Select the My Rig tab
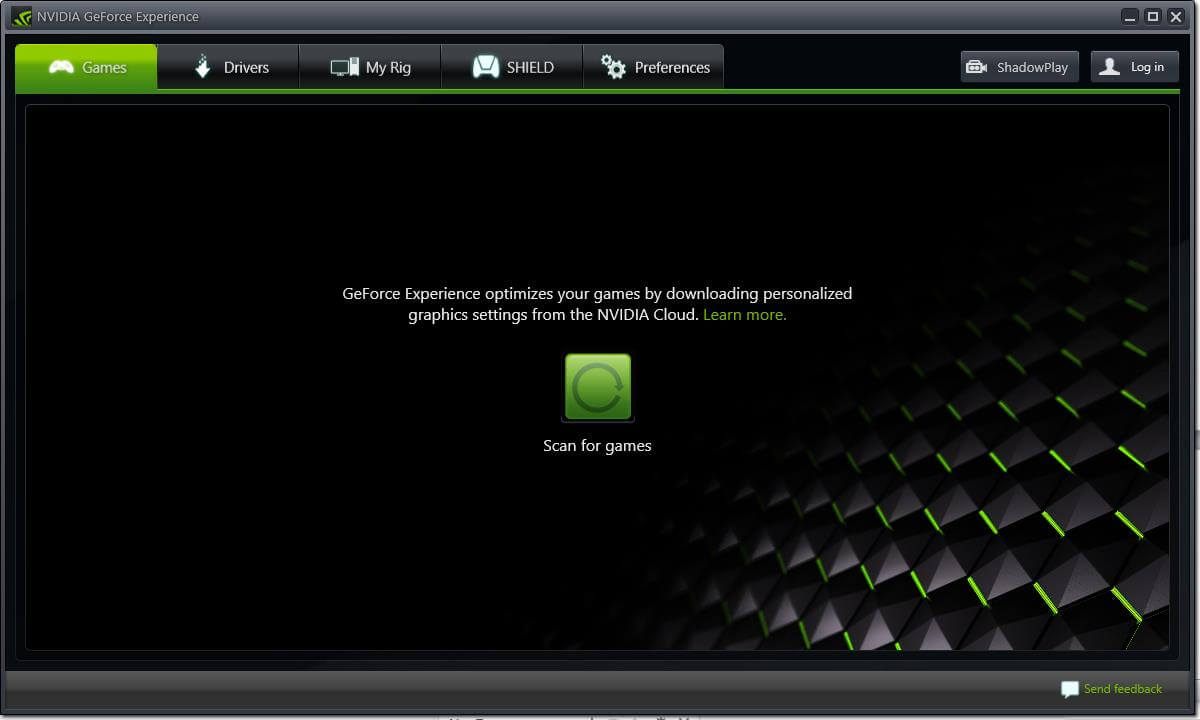The width and height of the screenshot is (1200, 720). (370, 67)
